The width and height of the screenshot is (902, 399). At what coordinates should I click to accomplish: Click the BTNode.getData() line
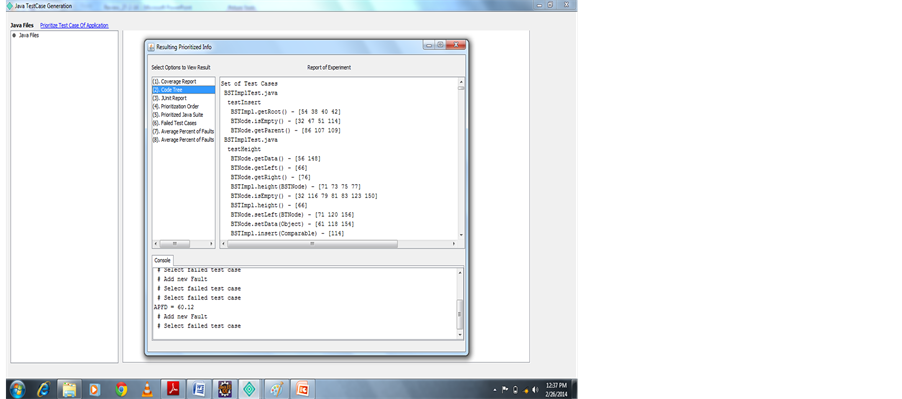coord(276,158)
